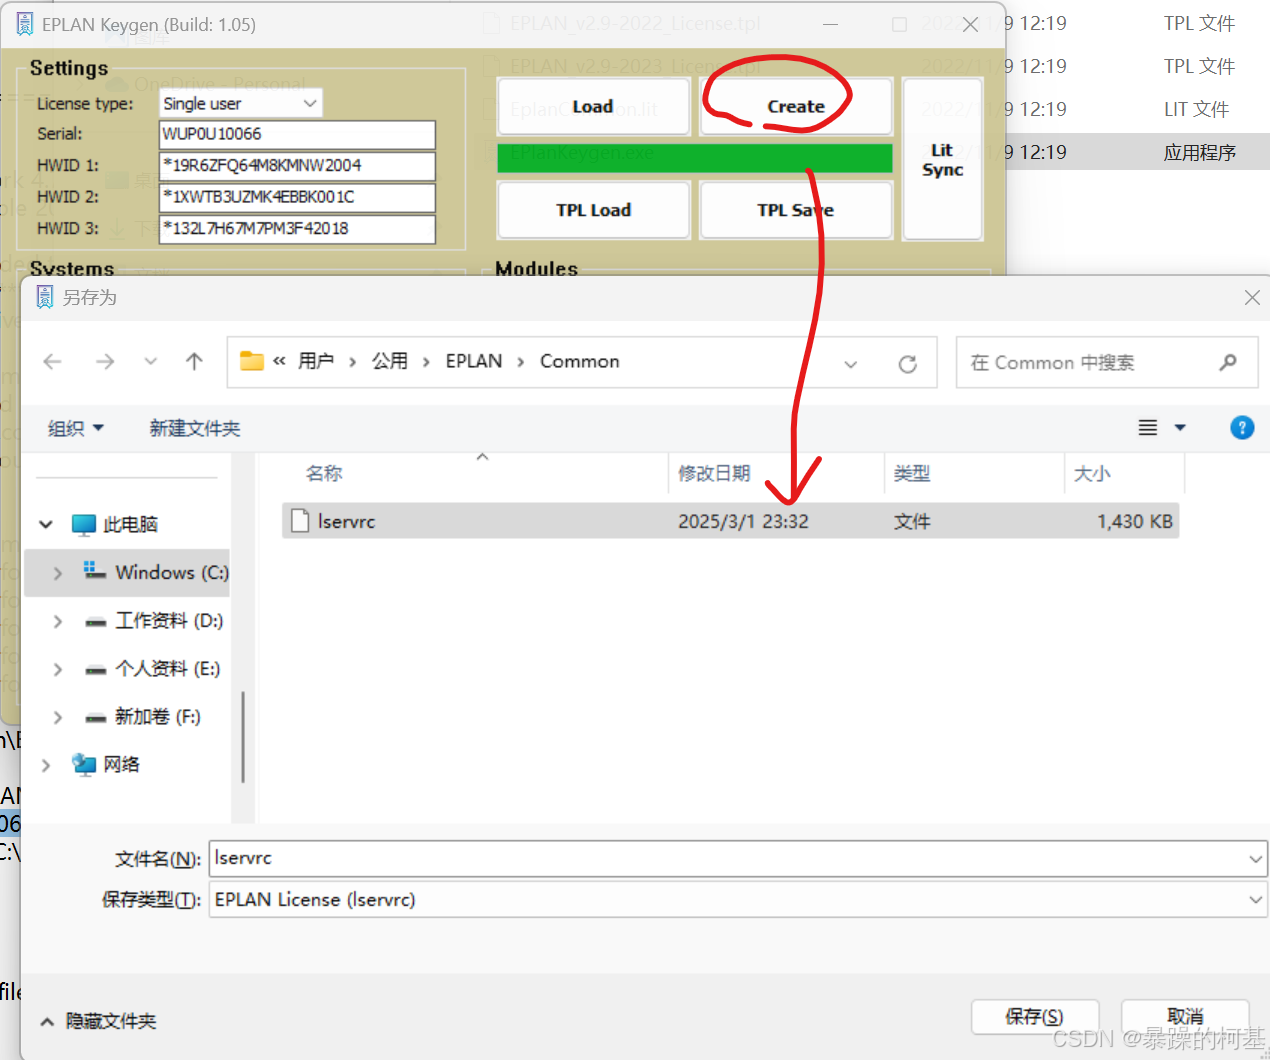
Task: Sort by 大小 column header
Action: pyautogui.click(x=1092, y=473)
